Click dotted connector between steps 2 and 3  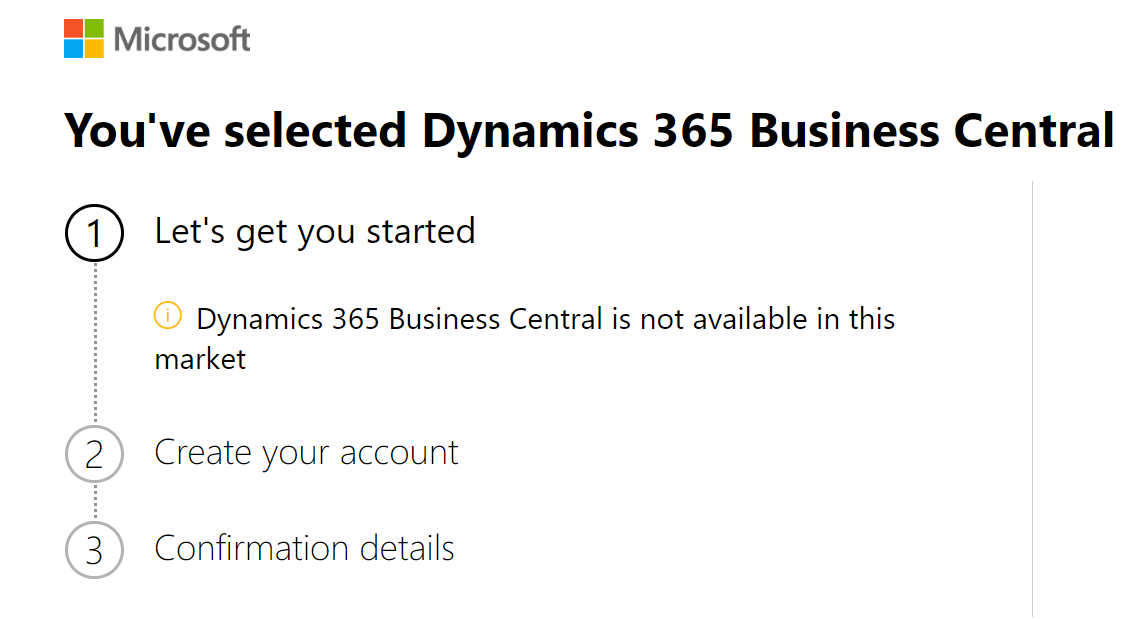[95, 502]
